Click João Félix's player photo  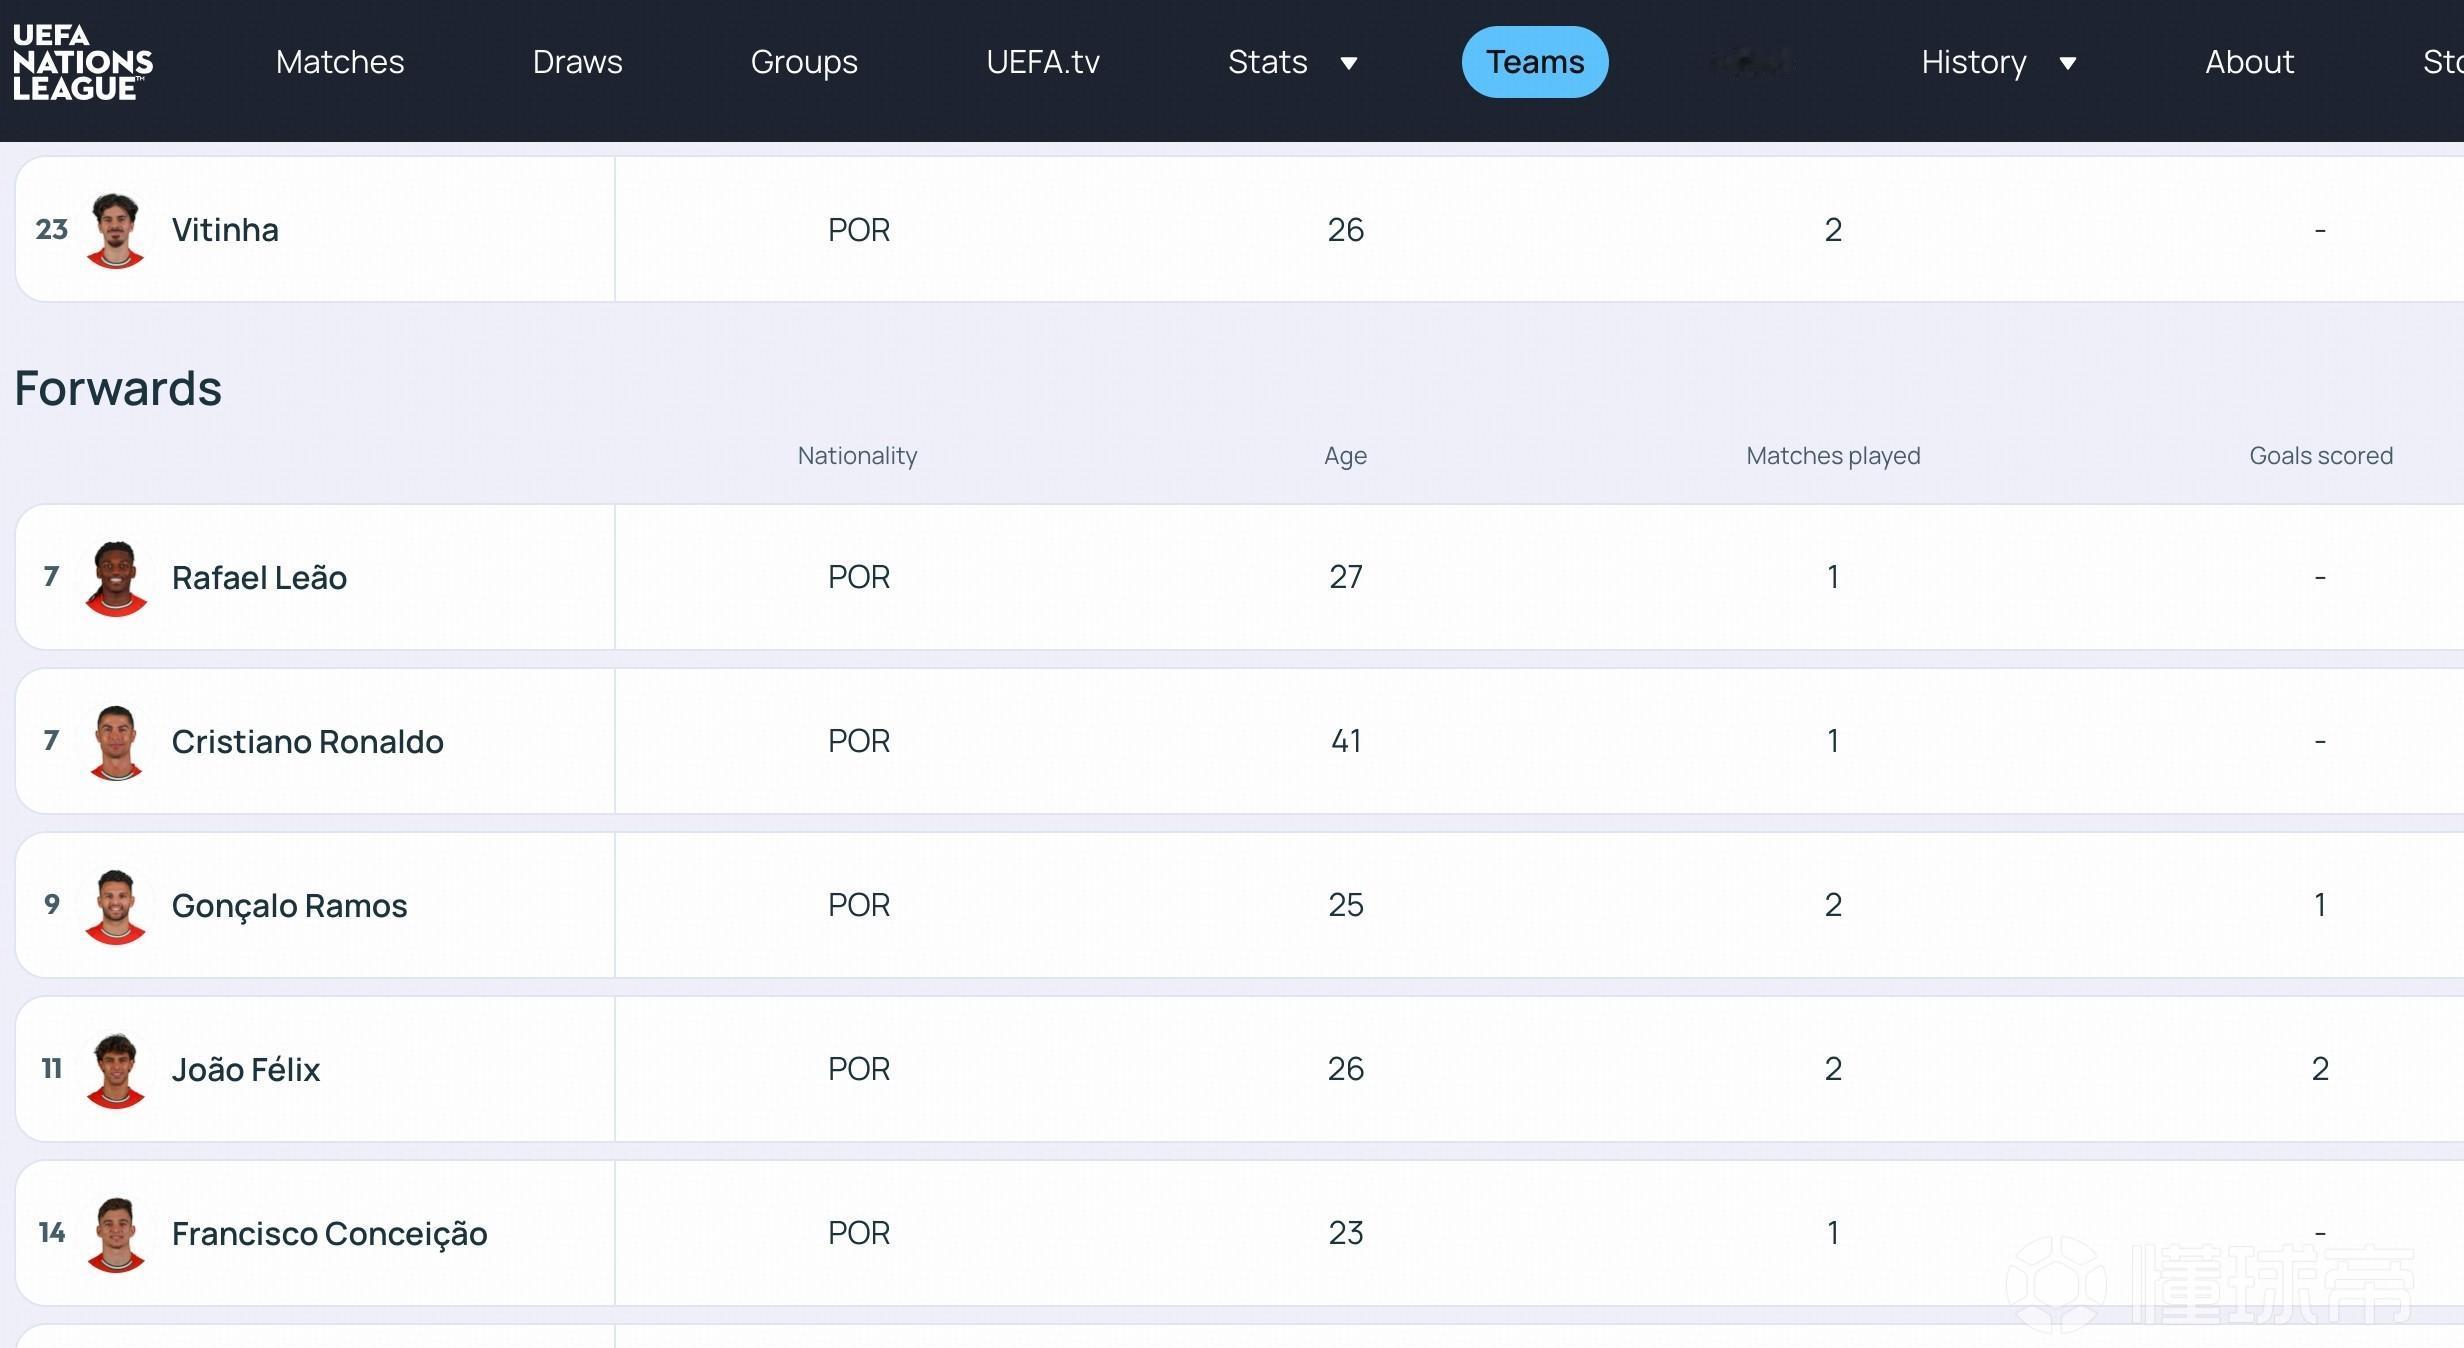(116, 1070)
